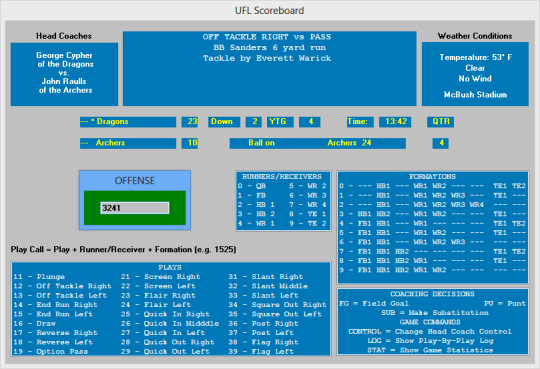Click runner entry '4 - WR 1'
Screen dimensions: 540x369
(256, 223)
